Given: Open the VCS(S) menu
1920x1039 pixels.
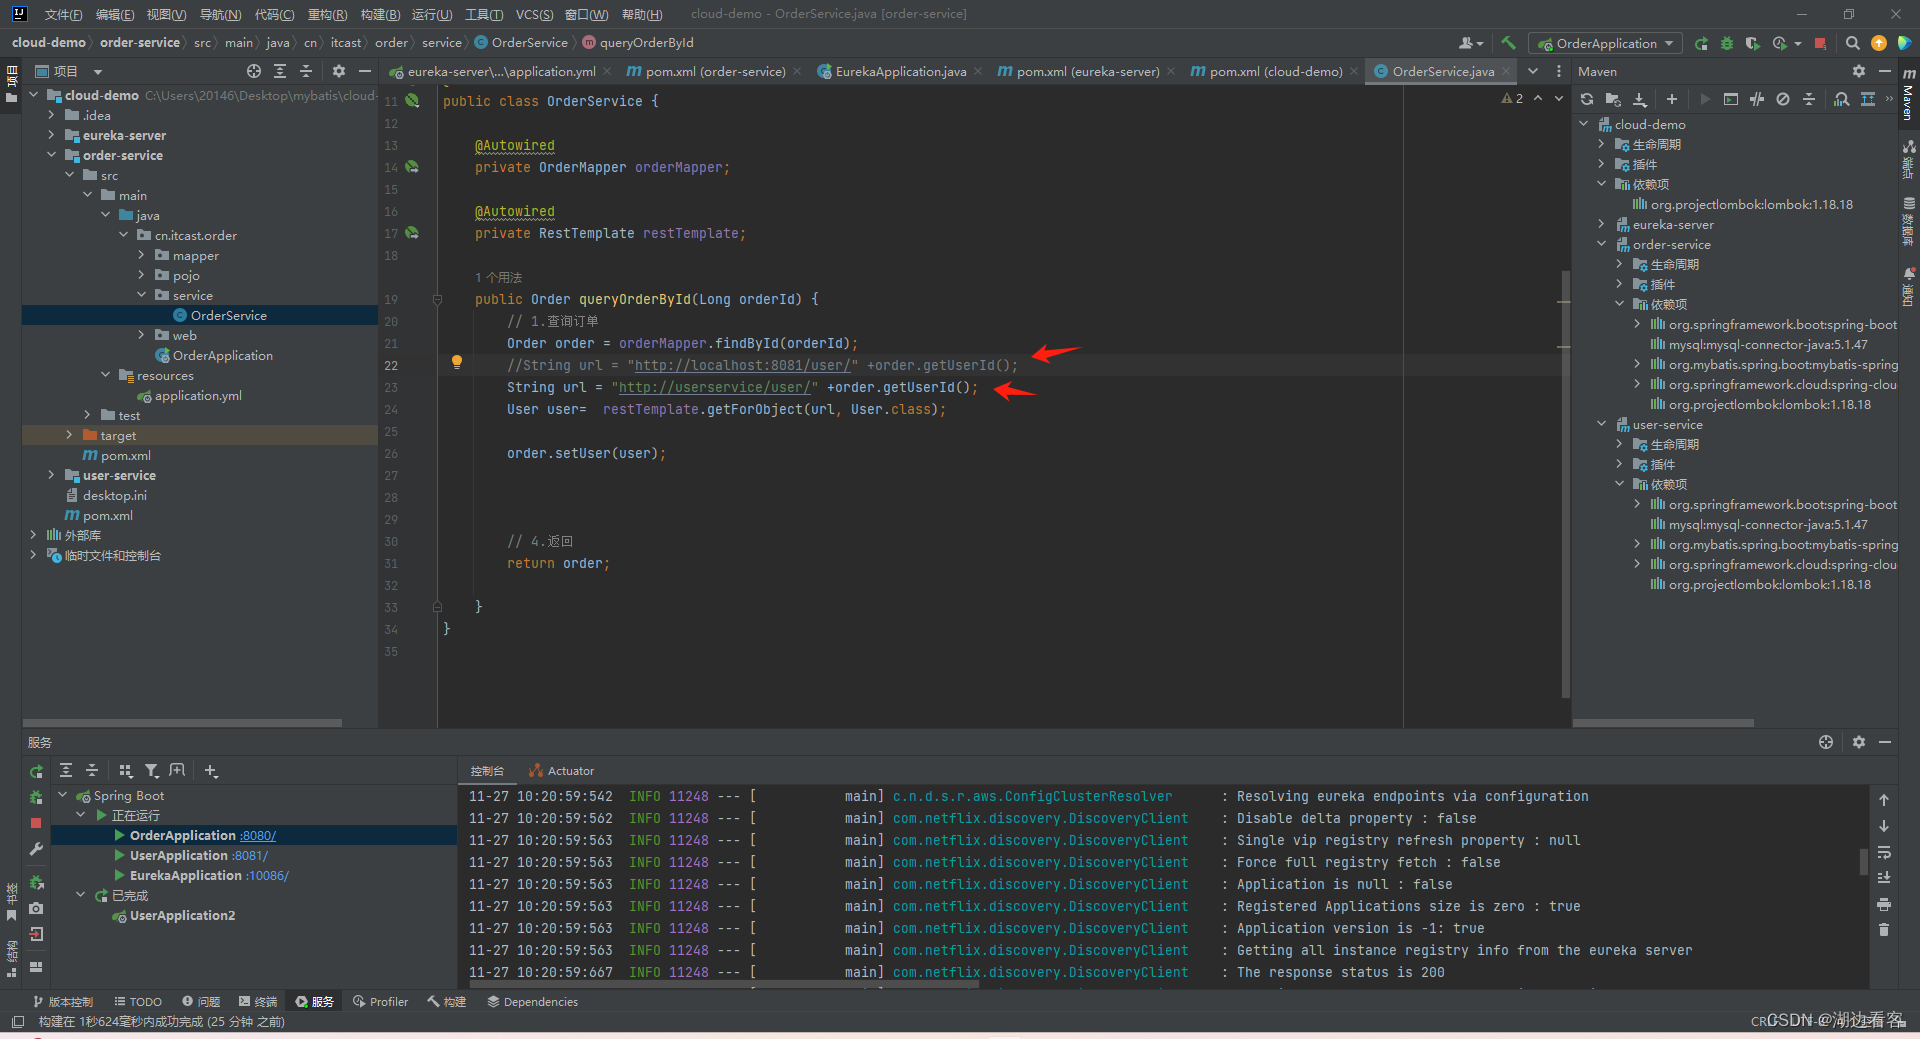Looking at the screenshot, I should 534,14.
